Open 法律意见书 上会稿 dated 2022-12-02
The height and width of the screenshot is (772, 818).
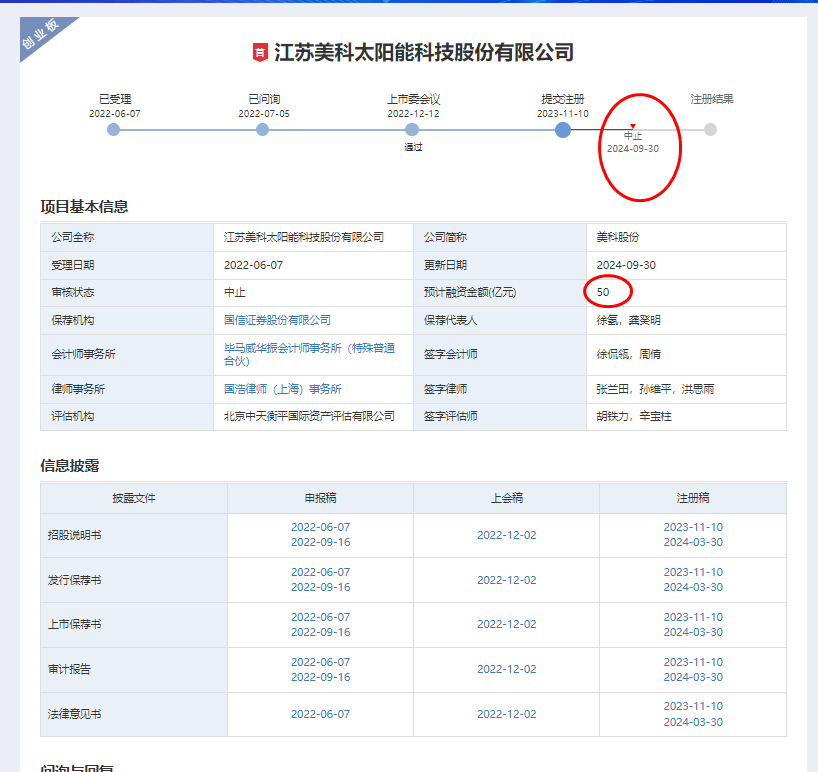507,714
